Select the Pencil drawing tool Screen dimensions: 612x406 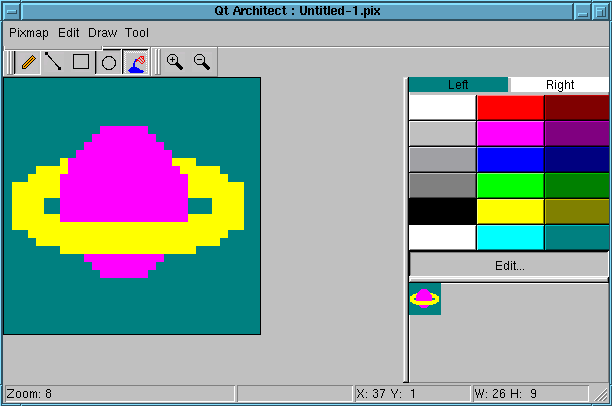click(x=28, y=62)
